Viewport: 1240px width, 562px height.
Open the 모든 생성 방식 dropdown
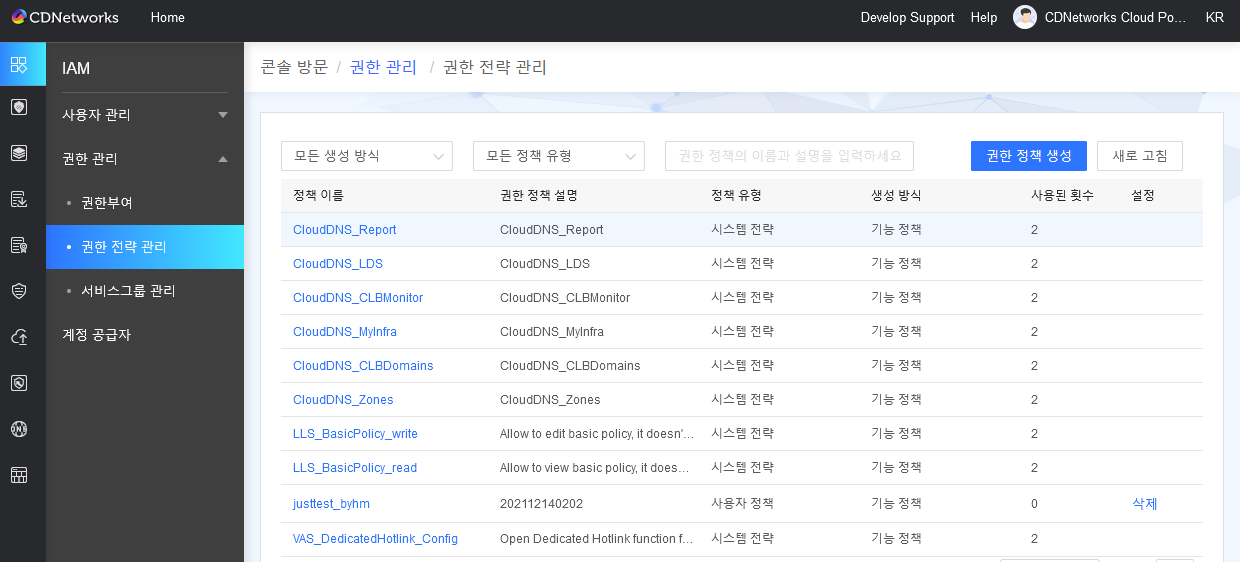click(366, 156)
